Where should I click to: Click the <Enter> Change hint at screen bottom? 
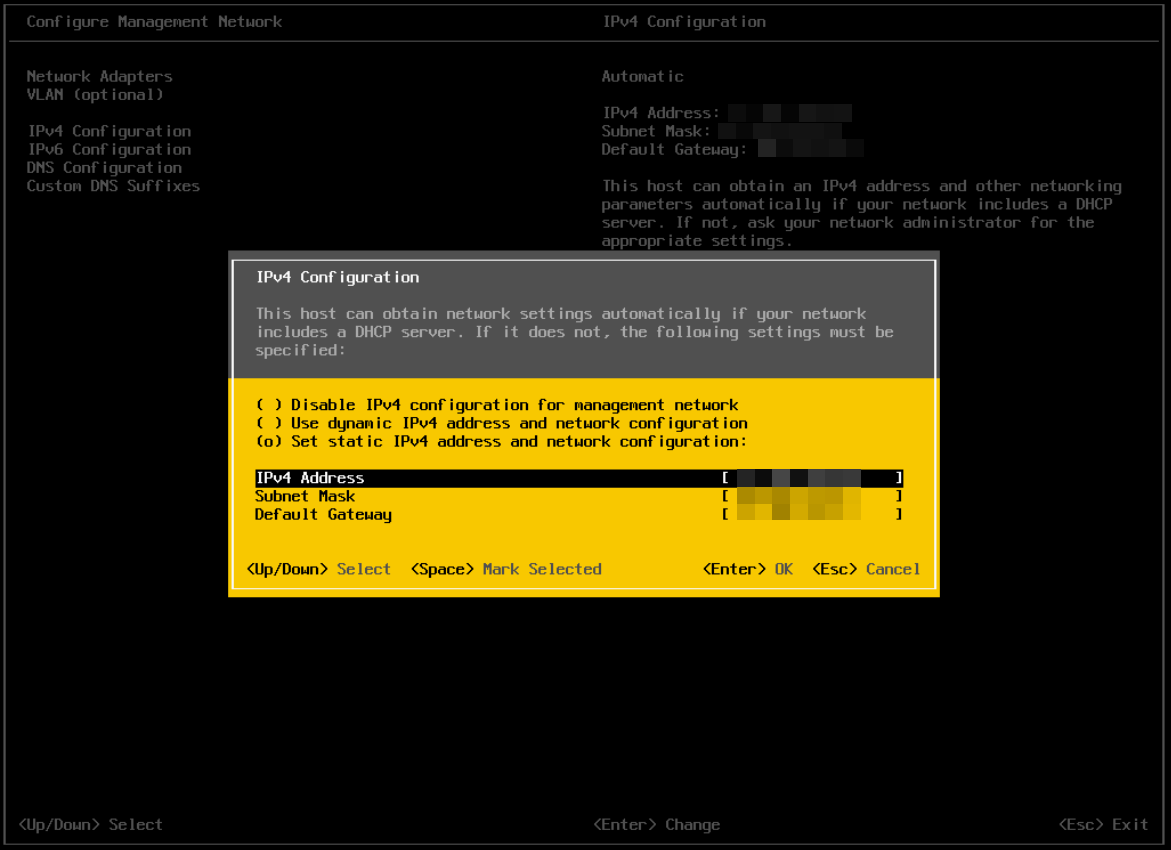coord(656,824)
